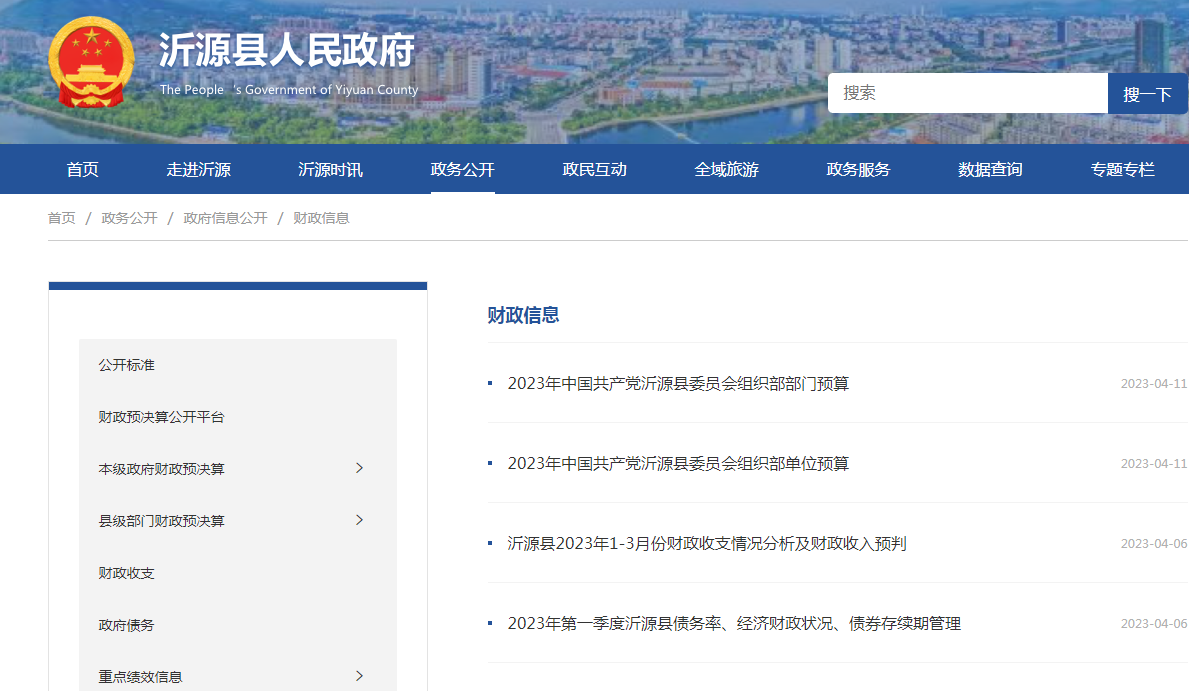The width and height of the screenshot is (1189, 691).
Task: Expand the 县级部门财政预决算 chevron arrow
Action: pos(360,520)
